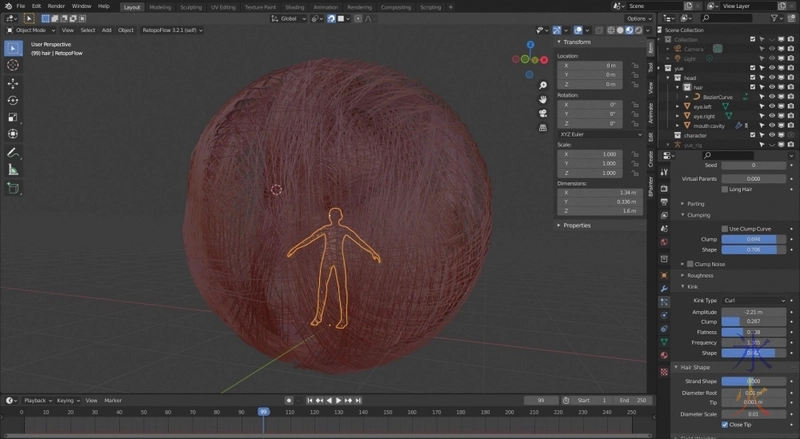Uncheck the Close Tip checkbox
800x439 pixels.
[x=725, y=424]
